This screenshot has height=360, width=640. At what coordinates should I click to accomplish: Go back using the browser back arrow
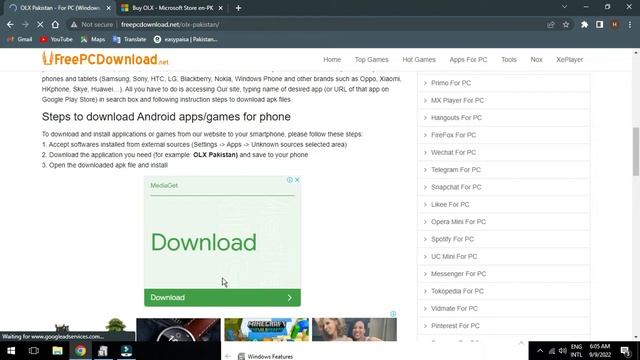click(10, 24)
